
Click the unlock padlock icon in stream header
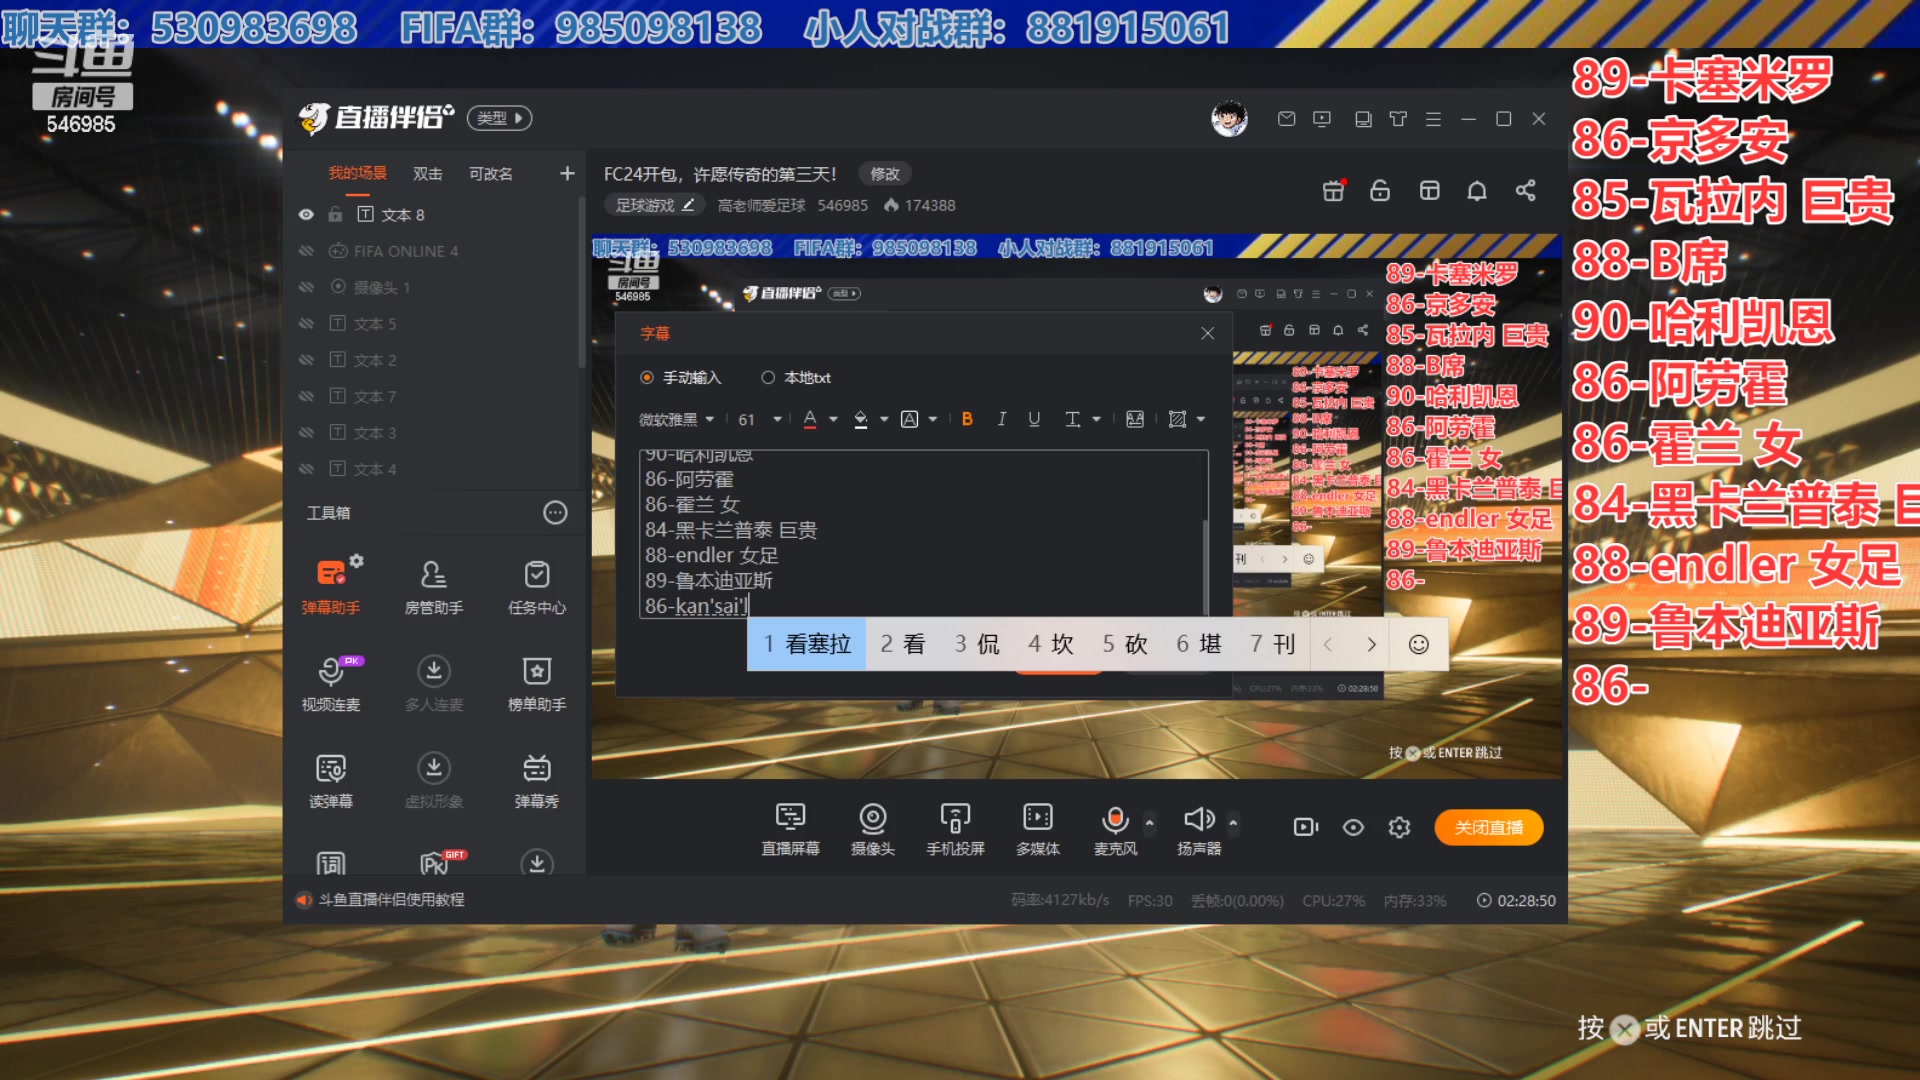click(1380, 190)
